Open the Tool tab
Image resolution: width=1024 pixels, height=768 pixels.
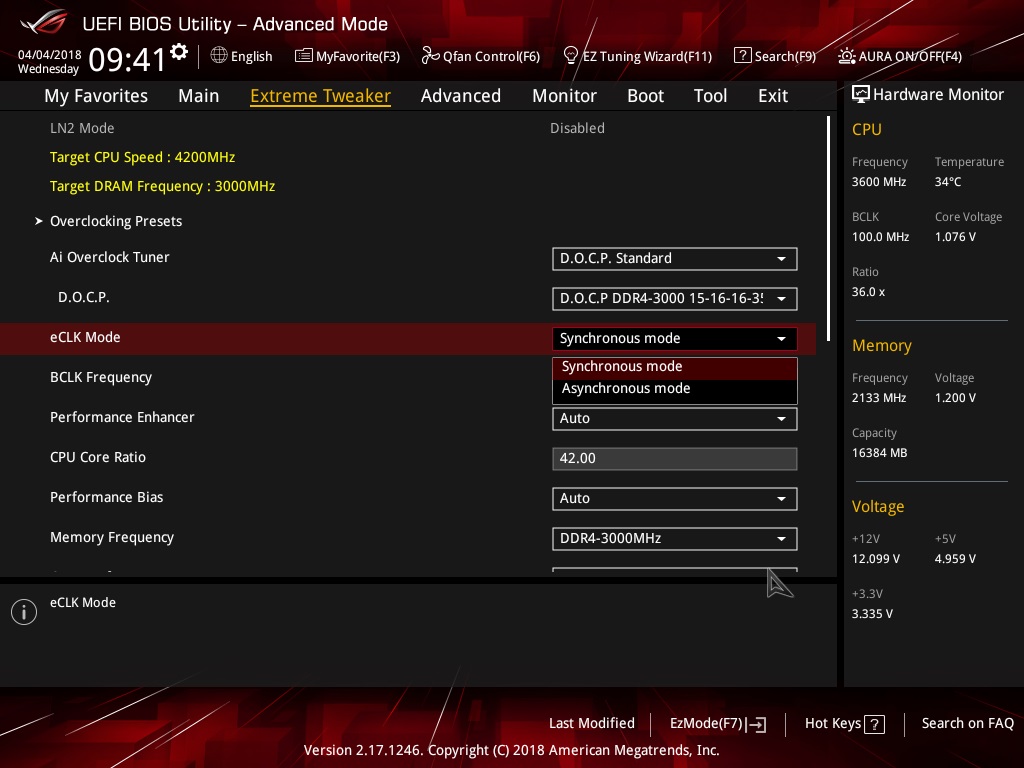pos(710,96)
